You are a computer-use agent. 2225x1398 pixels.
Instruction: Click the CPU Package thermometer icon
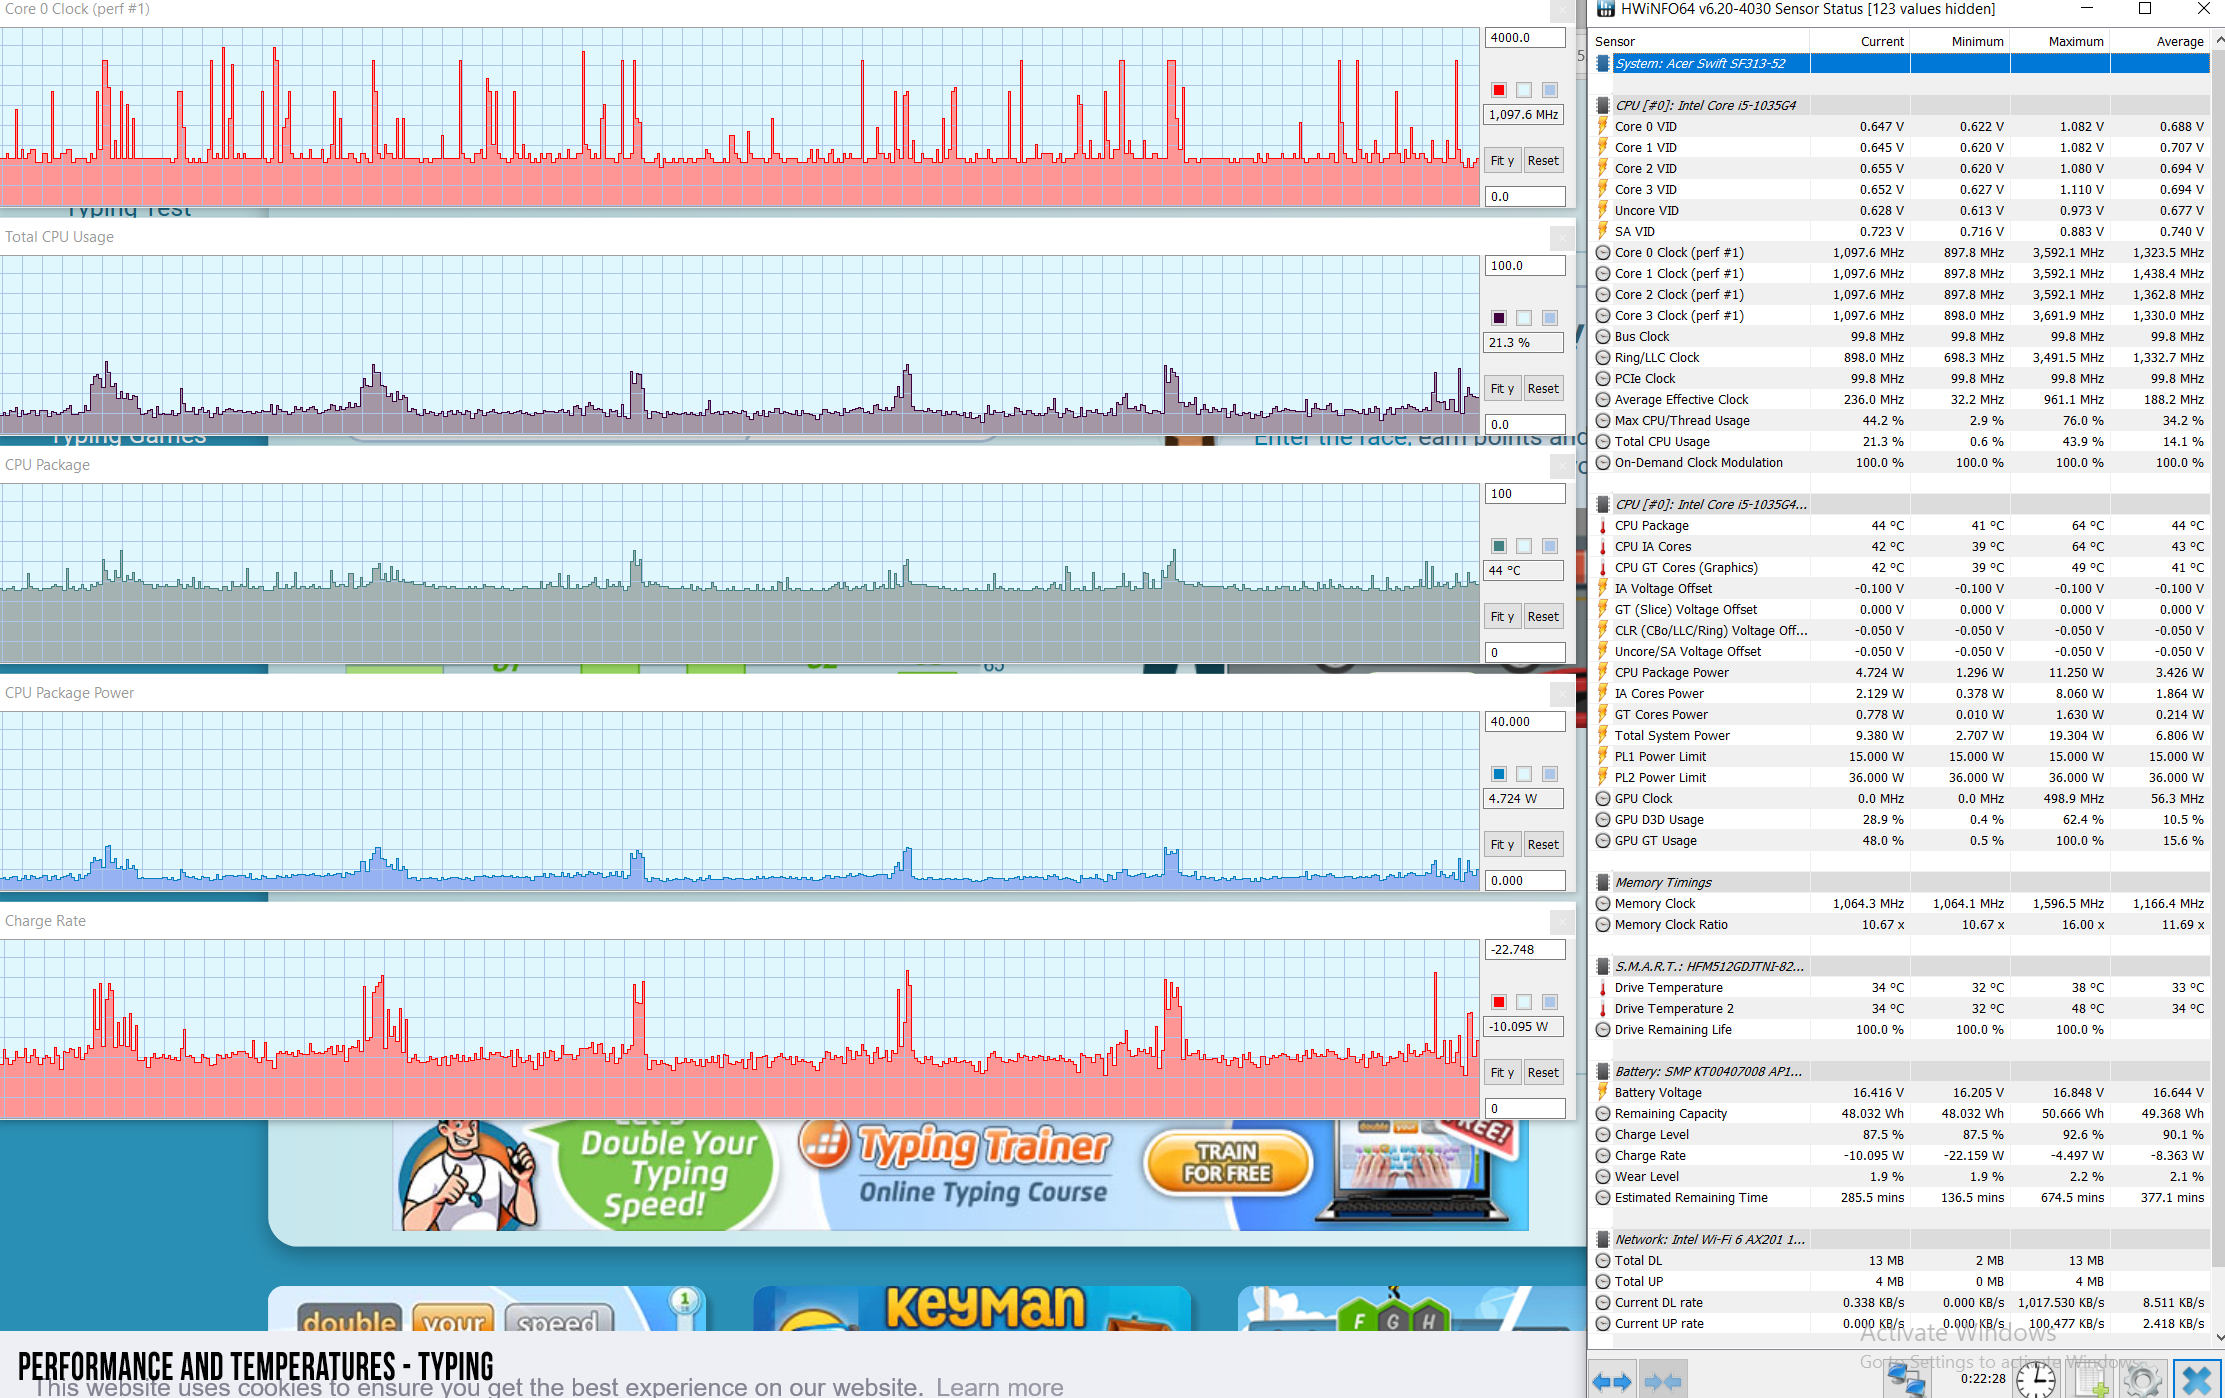pyautogui.click(x=1603, y=525)
